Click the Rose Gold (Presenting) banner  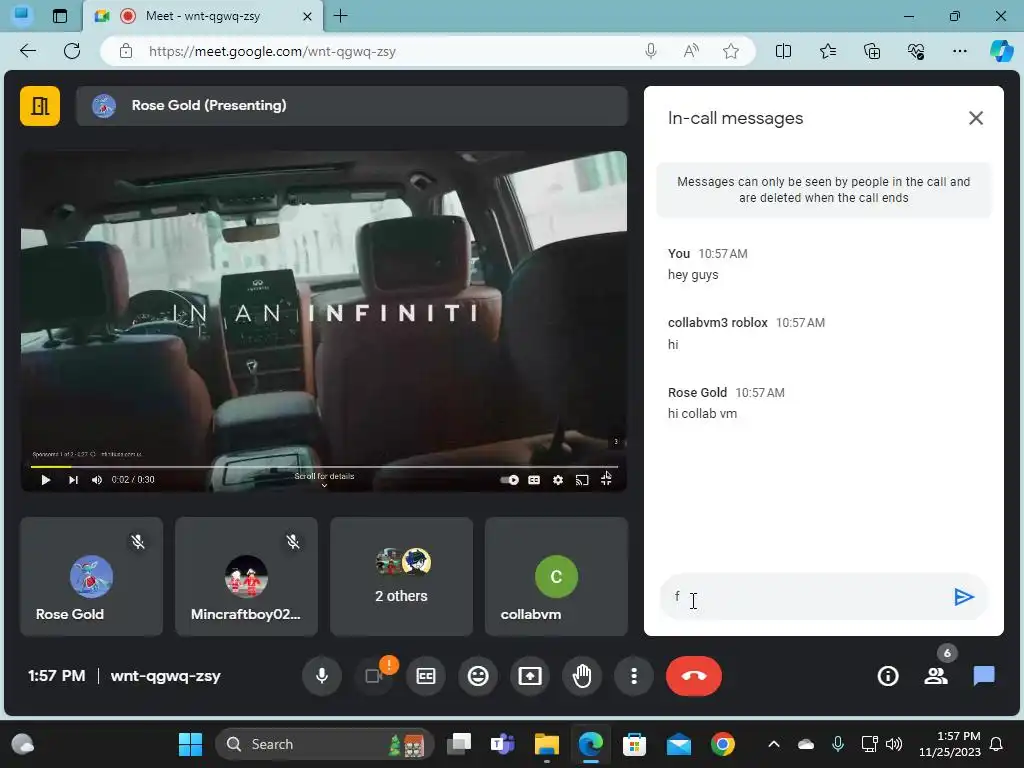(x=352, y=106)
